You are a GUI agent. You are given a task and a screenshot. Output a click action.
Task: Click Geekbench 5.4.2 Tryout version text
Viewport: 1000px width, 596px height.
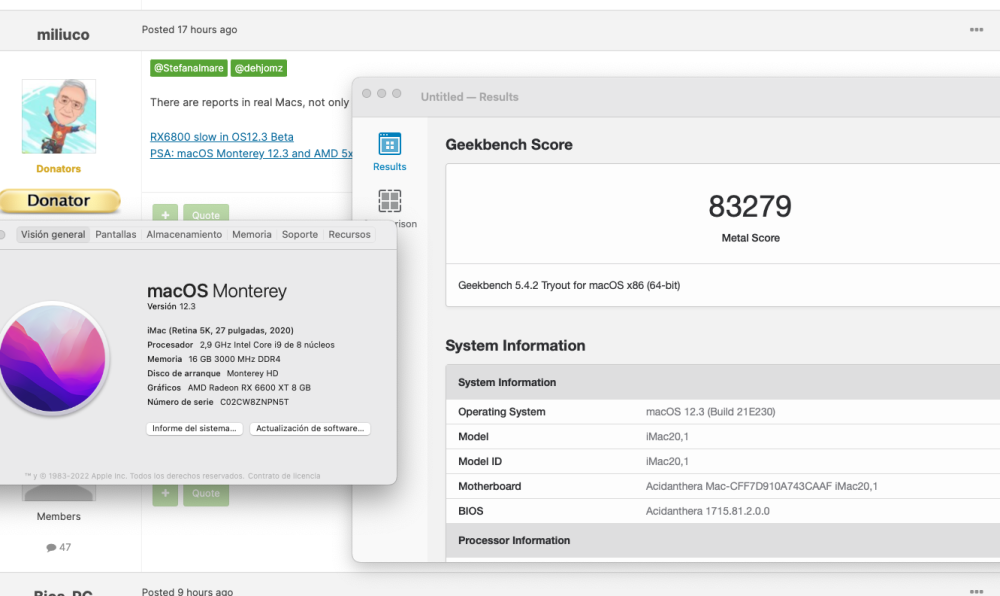click(569, 286)
